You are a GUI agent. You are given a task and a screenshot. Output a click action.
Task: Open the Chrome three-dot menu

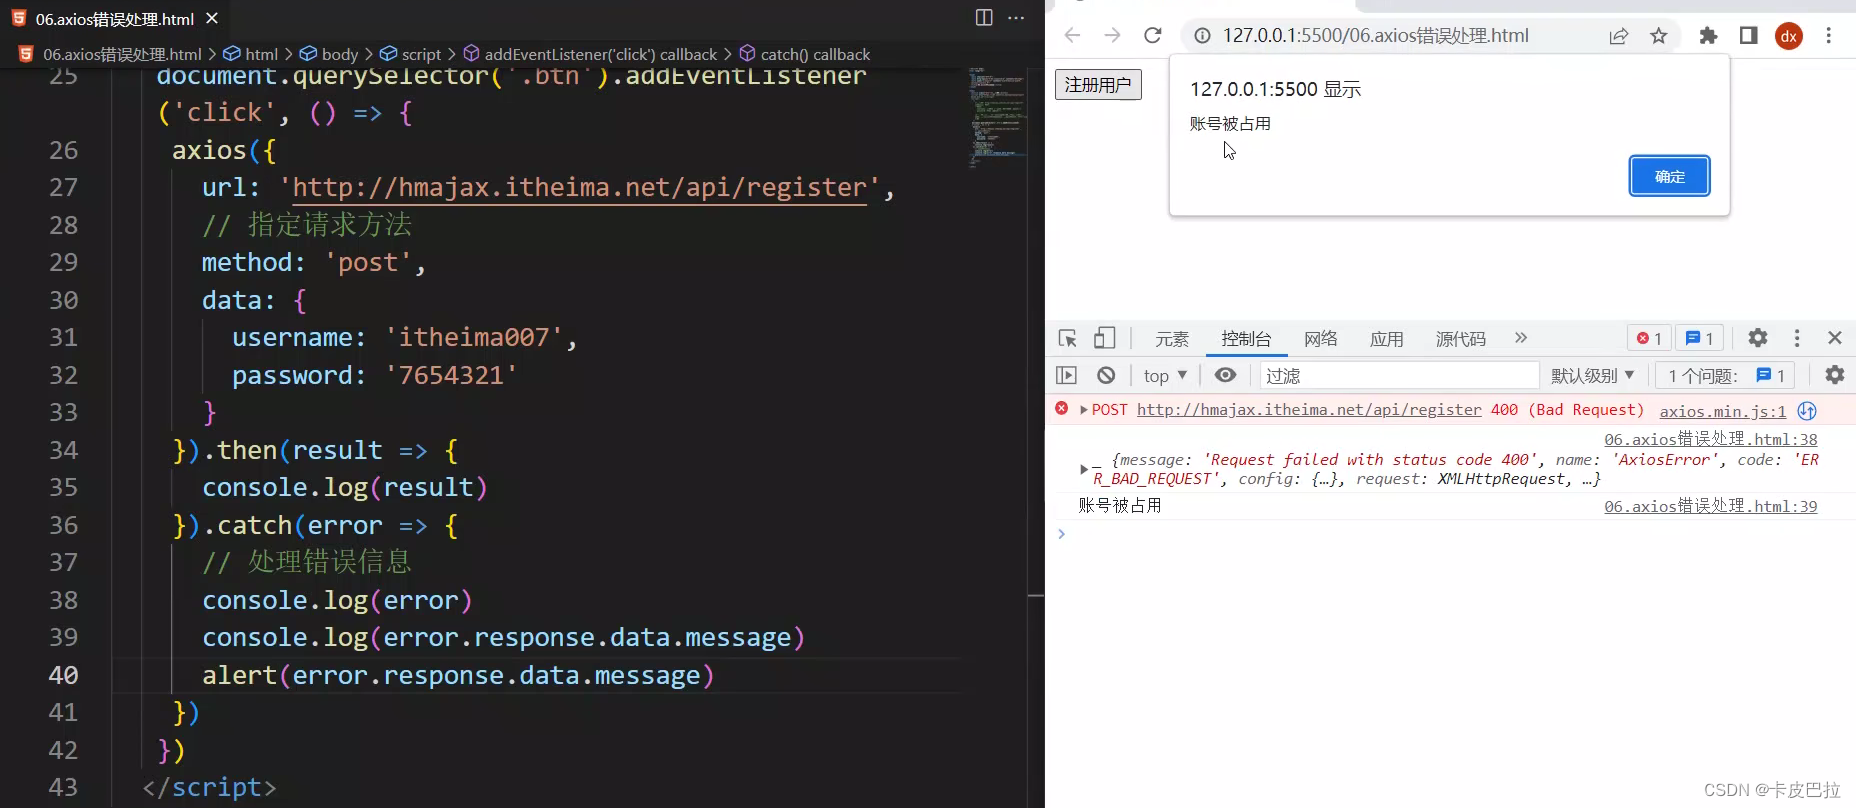(1829, 36)
